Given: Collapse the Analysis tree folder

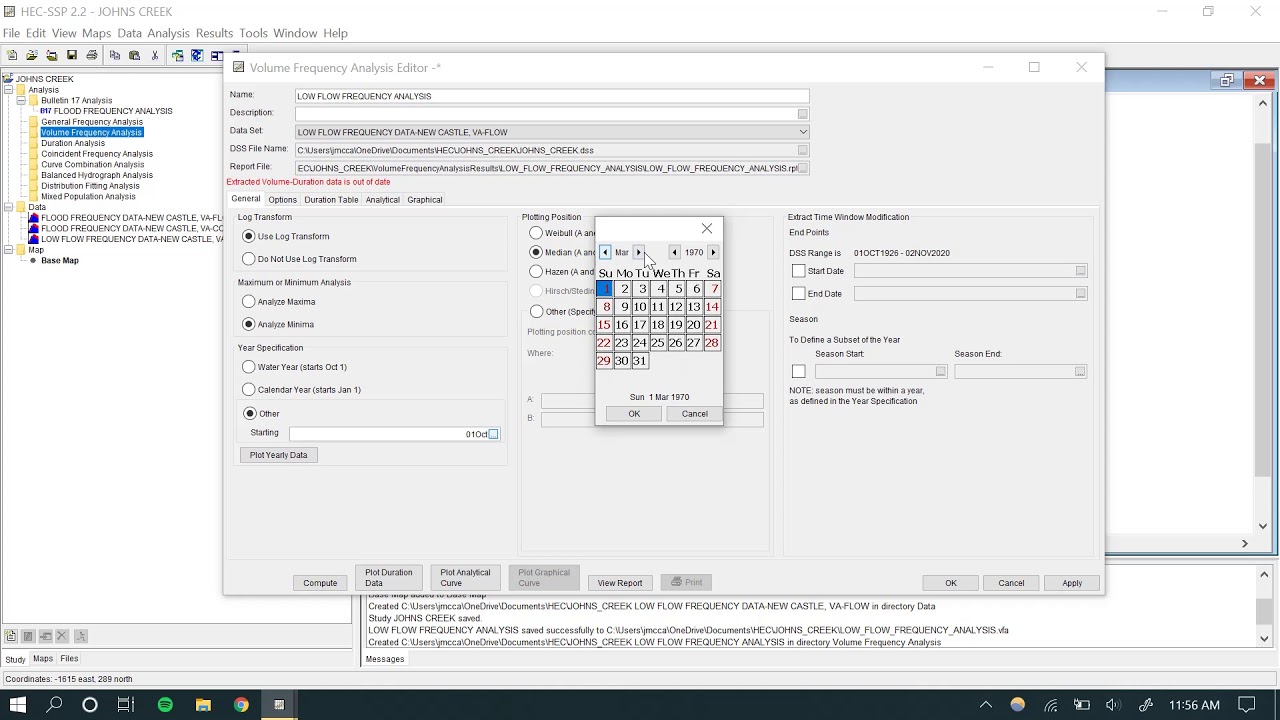Looking at the screenshot, I should point(8,90).
